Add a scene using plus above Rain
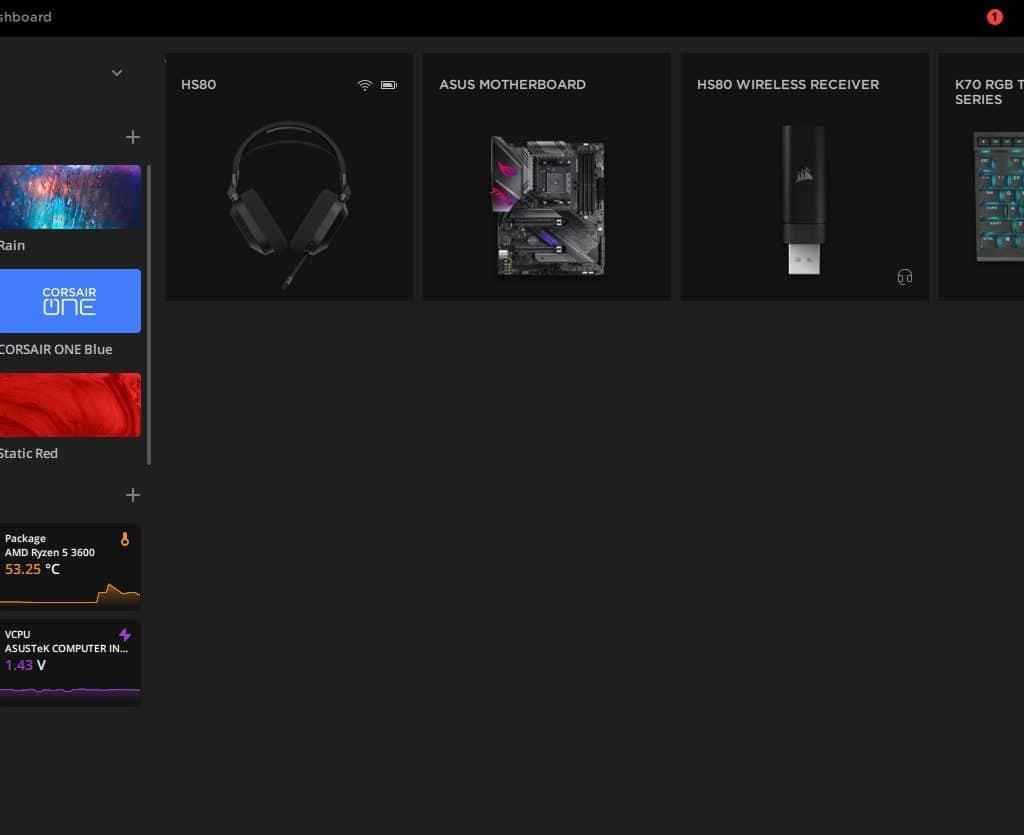The width and height of the screenshot is (1024, 835). [x=133, y=137]
